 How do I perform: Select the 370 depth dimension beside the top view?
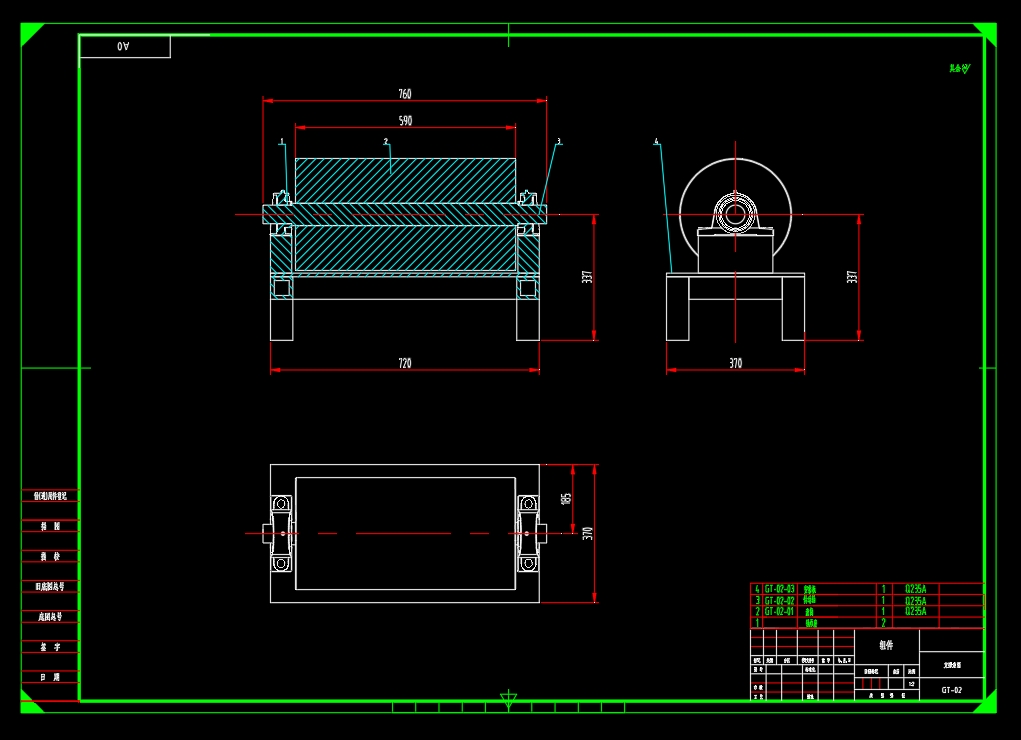point(587,533)
